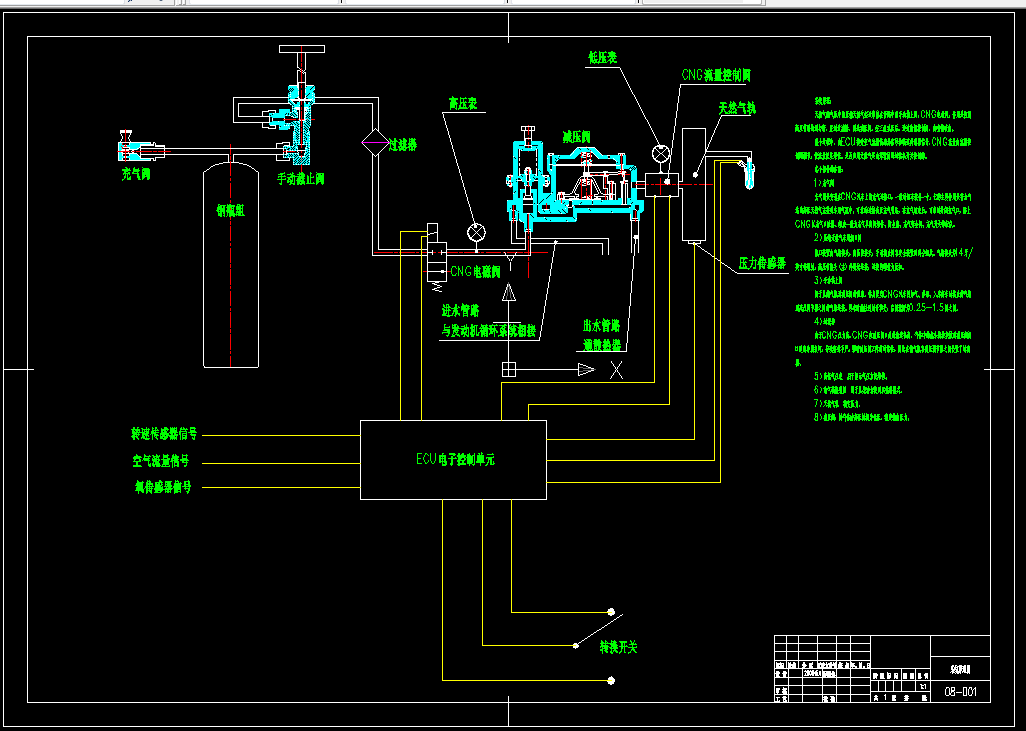
Task: Select the small crossed square block symbol
Action: coord(509,369)
